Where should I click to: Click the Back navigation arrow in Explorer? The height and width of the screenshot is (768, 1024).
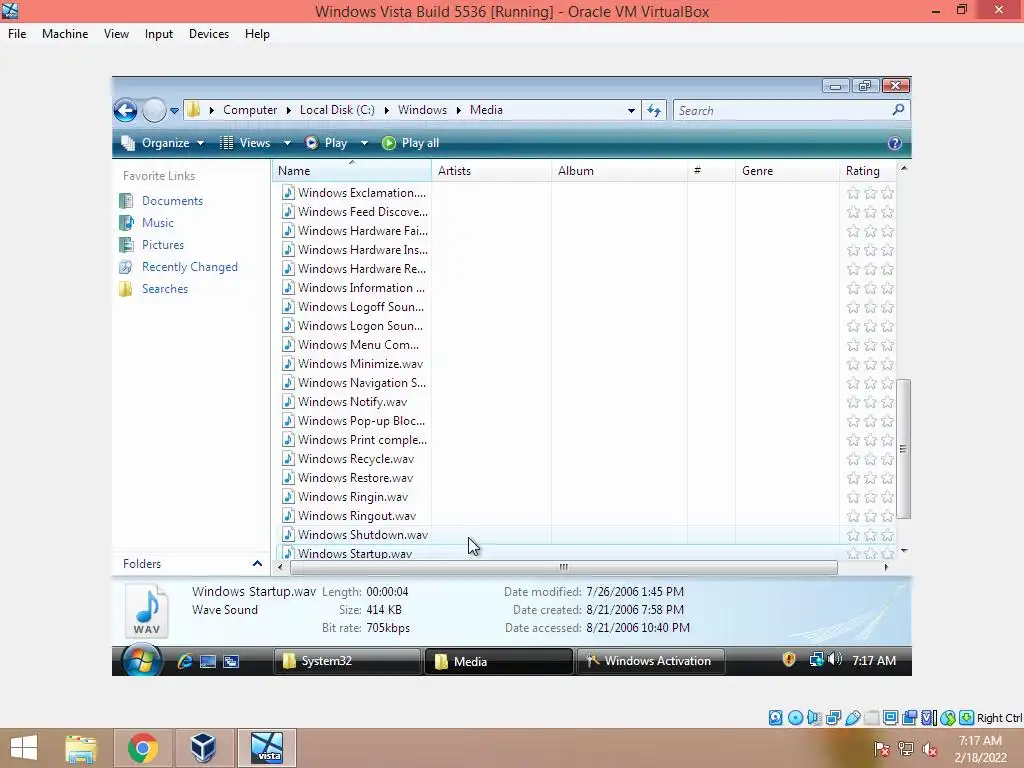125,110
